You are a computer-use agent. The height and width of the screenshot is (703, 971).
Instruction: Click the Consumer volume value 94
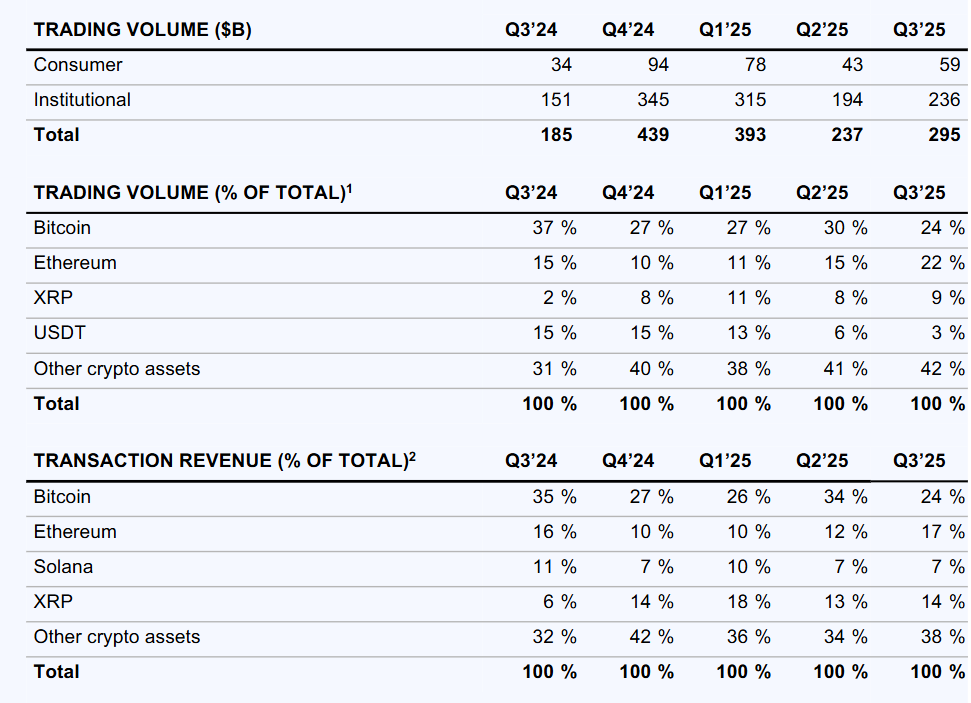(658, 65)
